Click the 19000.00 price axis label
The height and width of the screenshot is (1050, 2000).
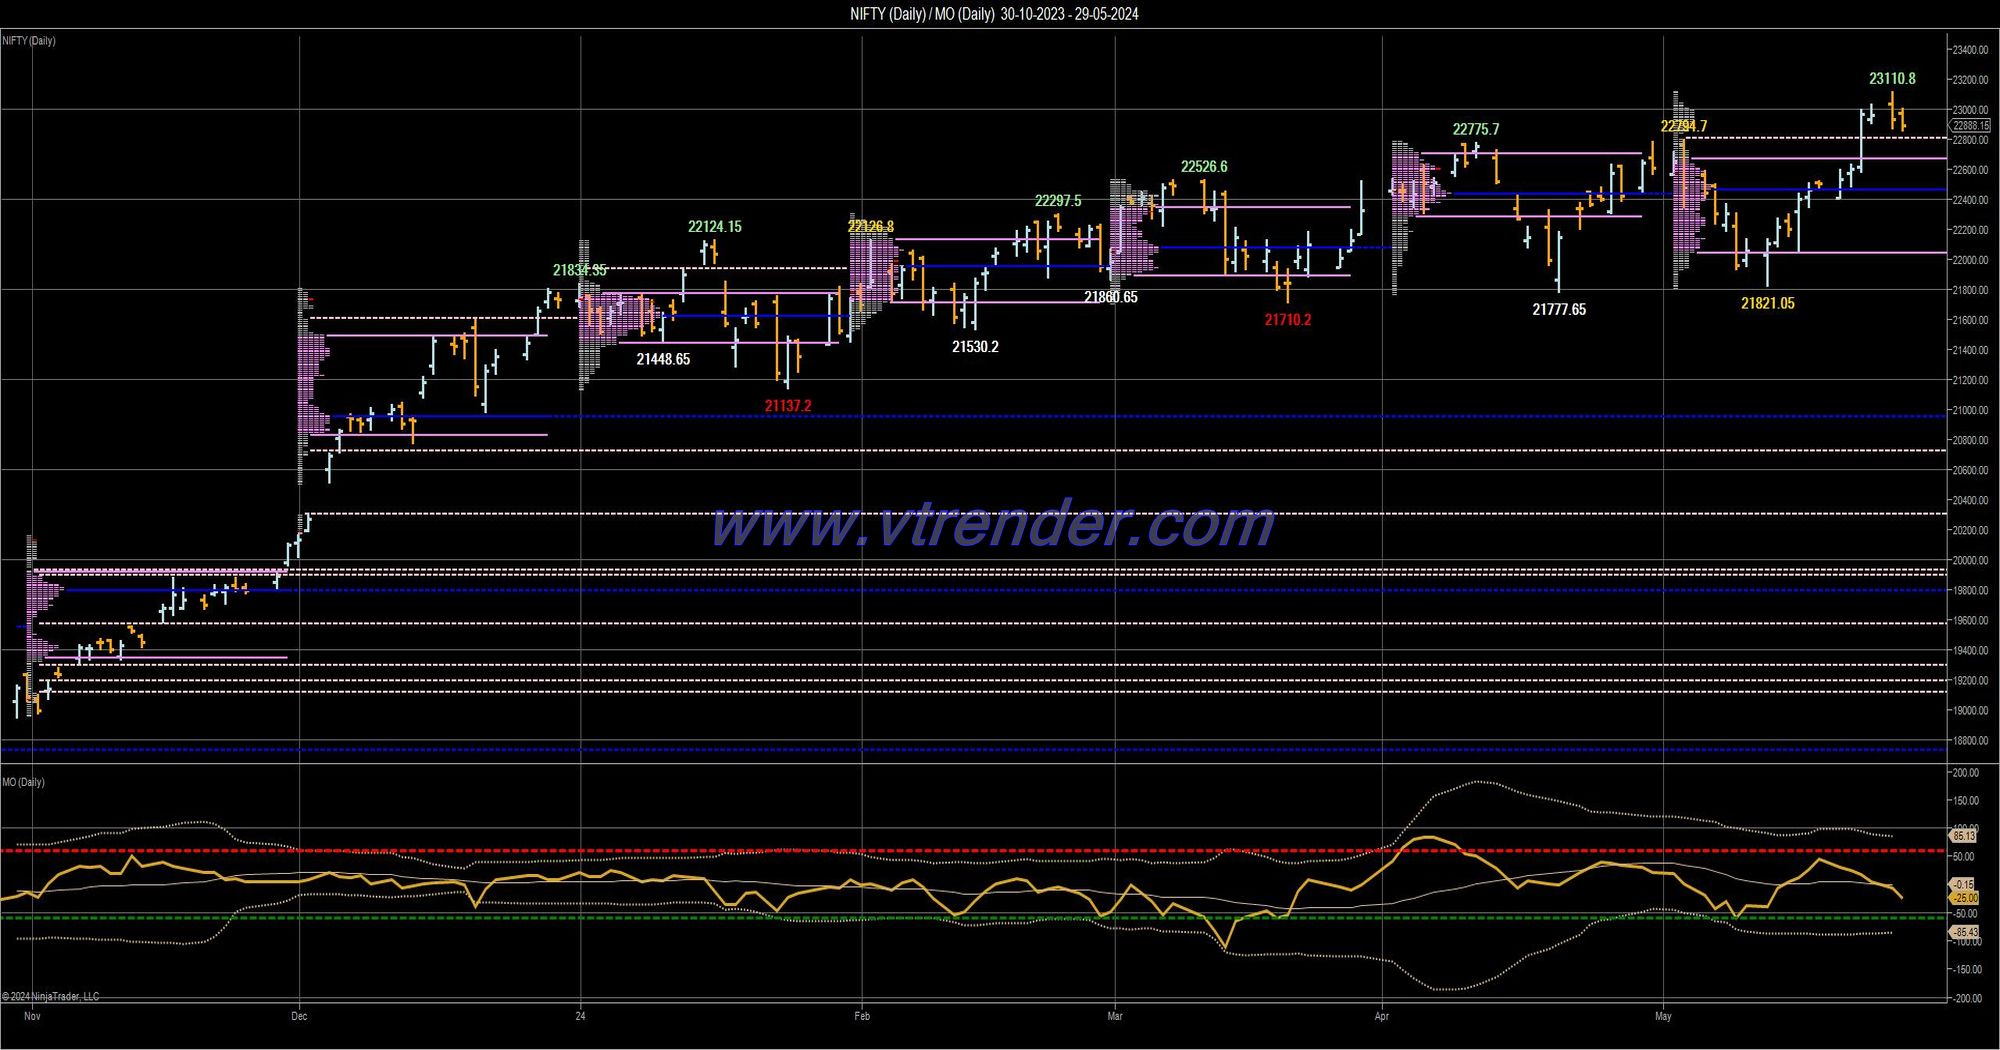pos(1970,710)
